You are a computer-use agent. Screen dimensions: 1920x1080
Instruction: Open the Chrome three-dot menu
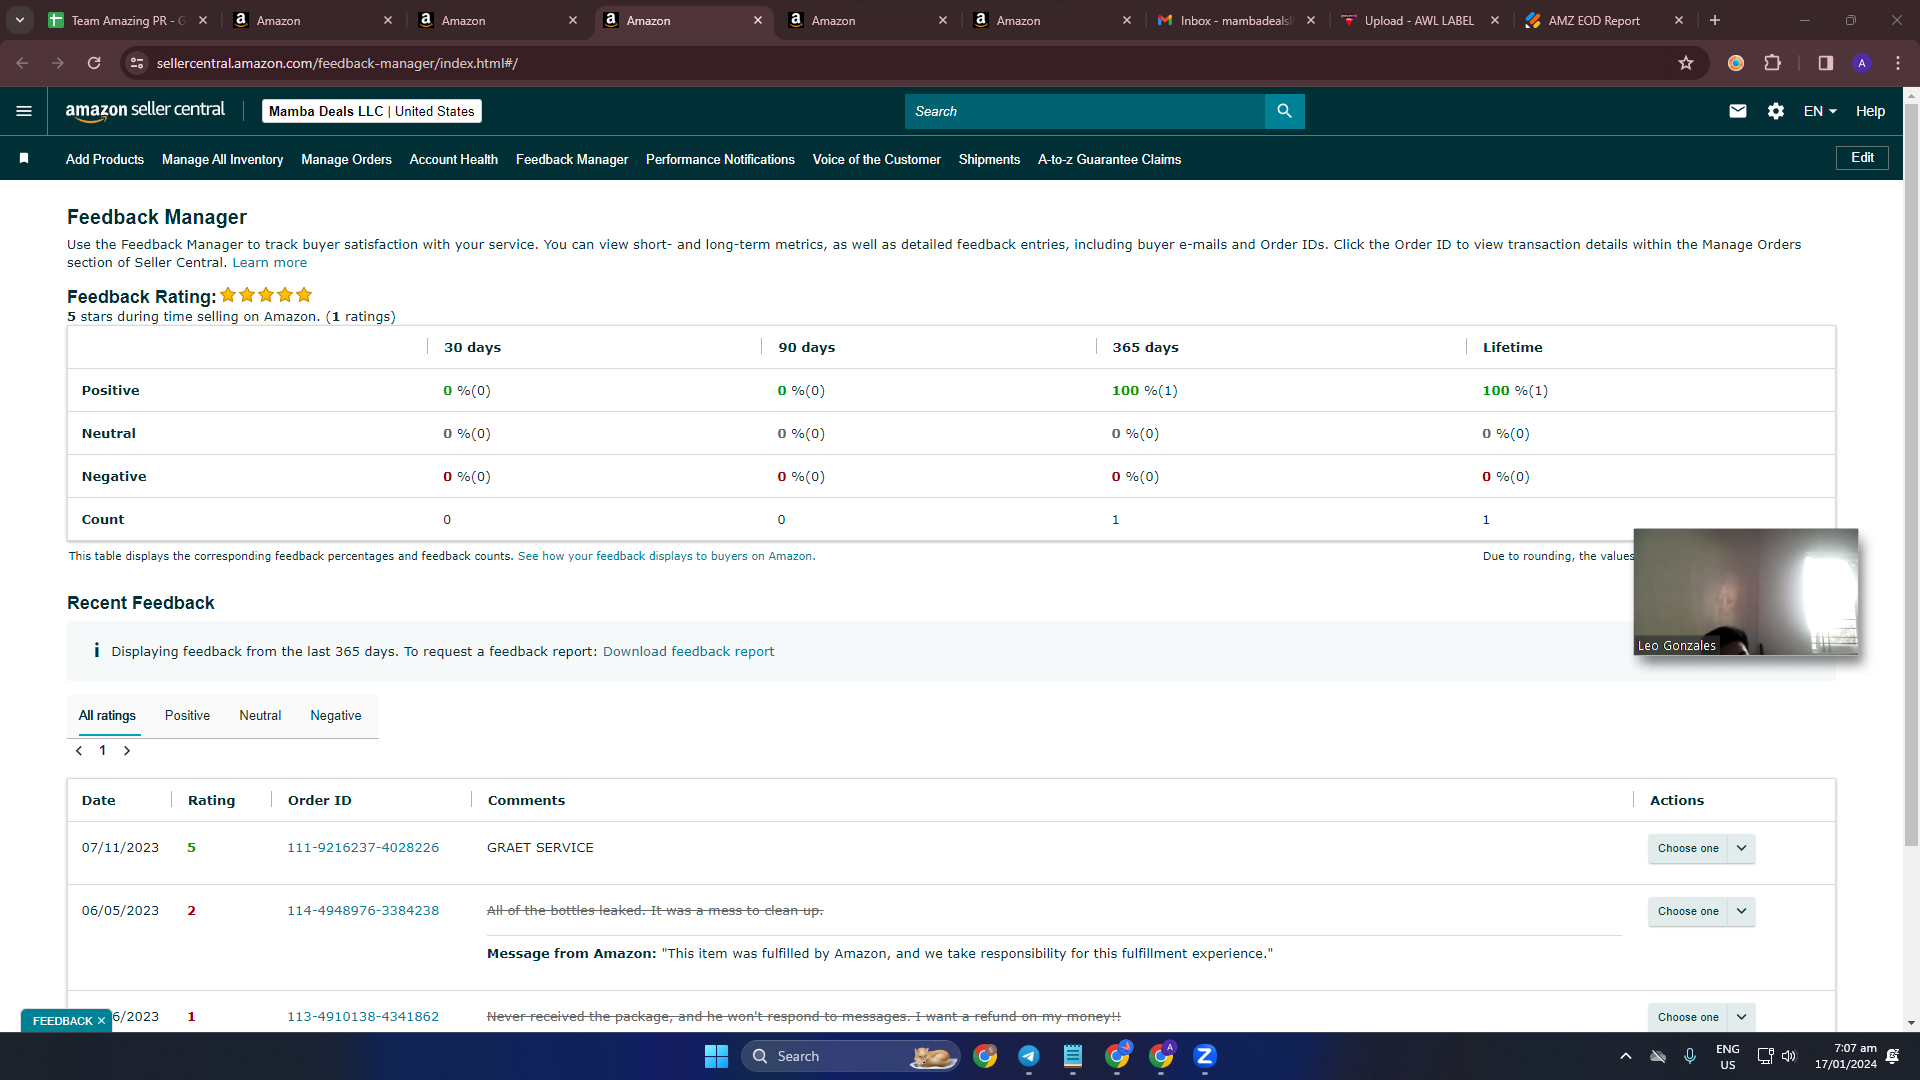click(1898, 63)
